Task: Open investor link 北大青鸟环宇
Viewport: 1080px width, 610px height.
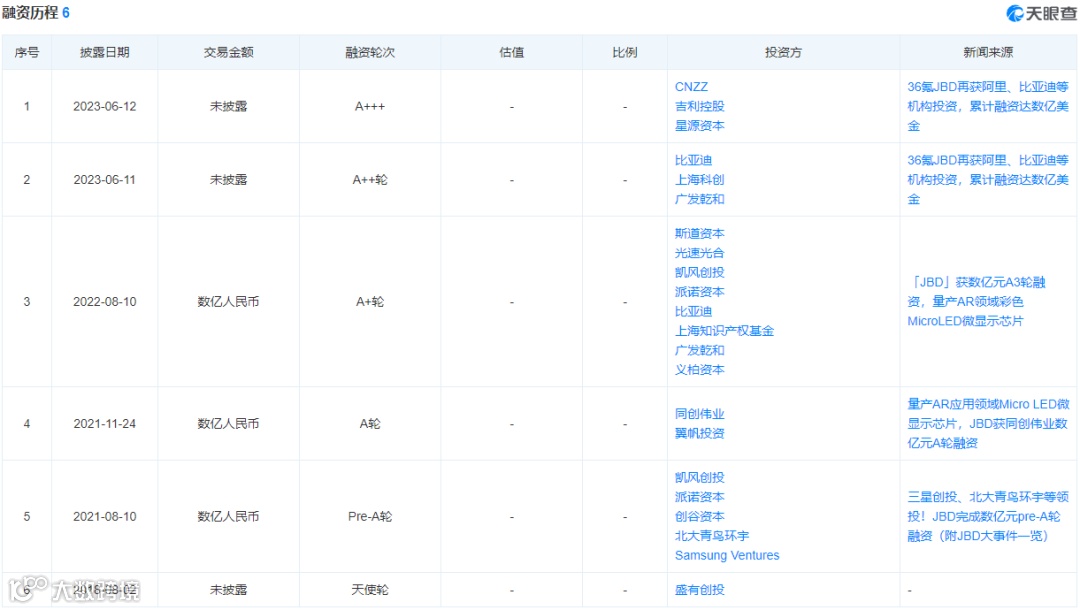Action: 712,536
